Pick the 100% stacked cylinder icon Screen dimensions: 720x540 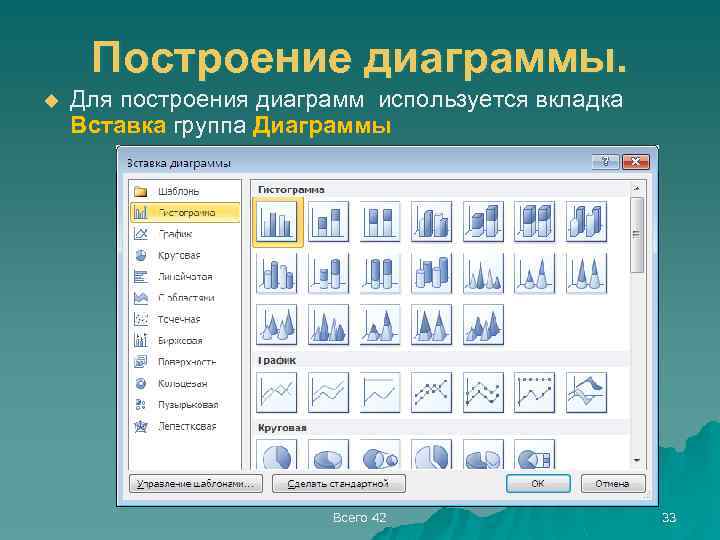point(380,273)
